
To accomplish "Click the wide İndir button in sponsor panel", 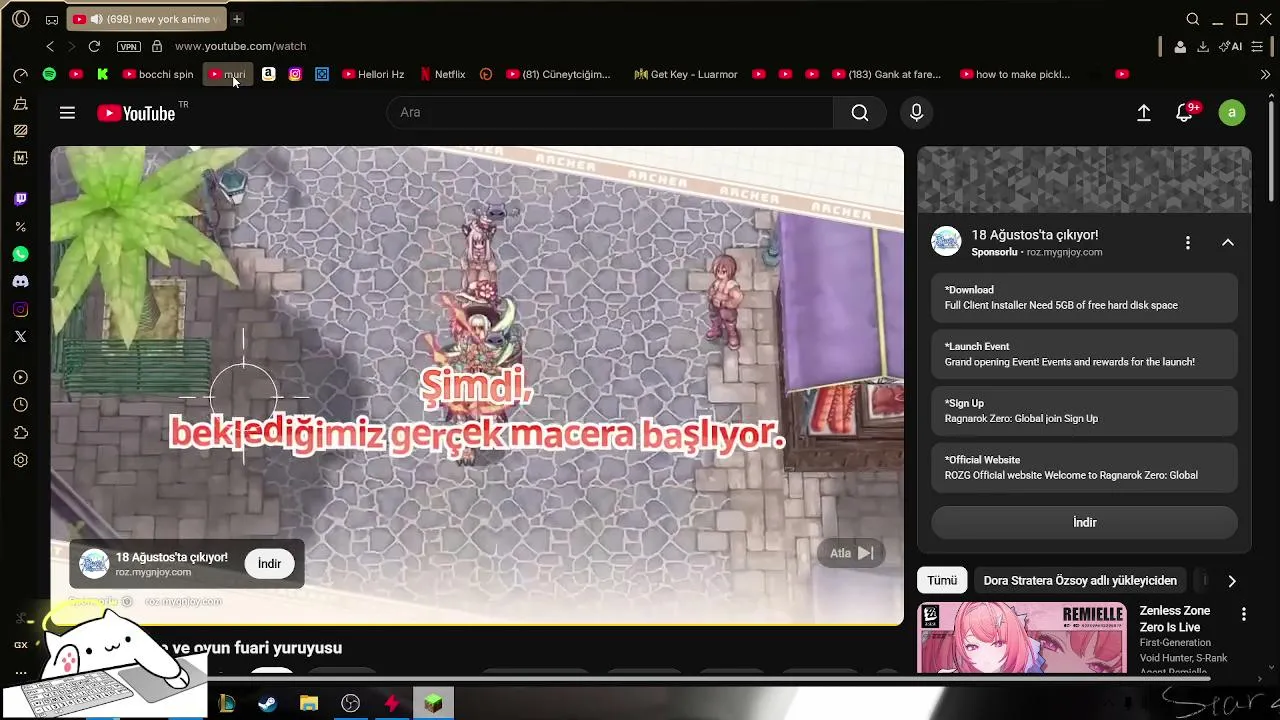I will (1084, 522).
